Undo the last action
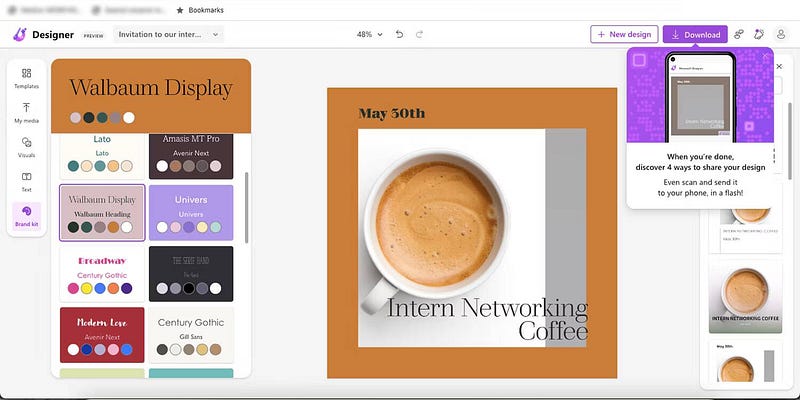This screenshot has width=800, height=400. click(399, 34)
